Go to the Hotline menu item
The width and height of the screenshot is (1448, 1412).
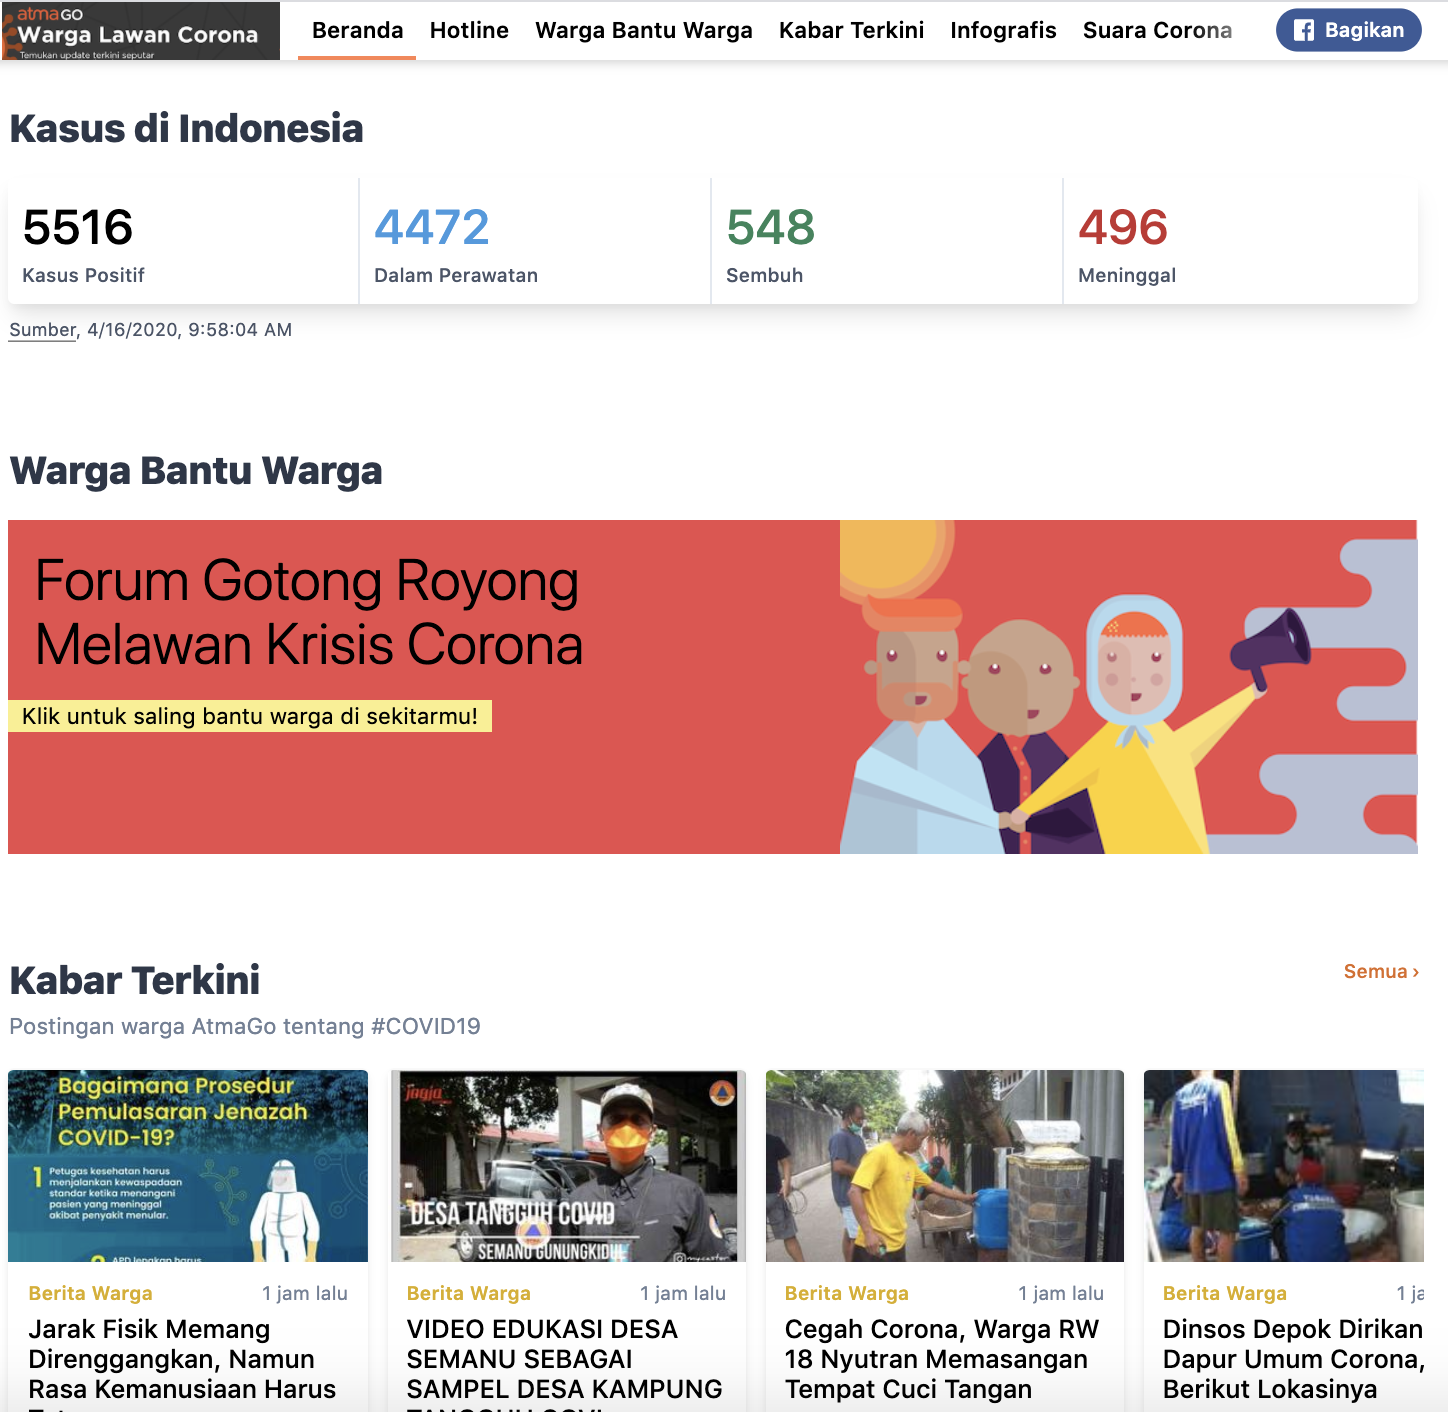pyautogui.click(x=469, y=30)
